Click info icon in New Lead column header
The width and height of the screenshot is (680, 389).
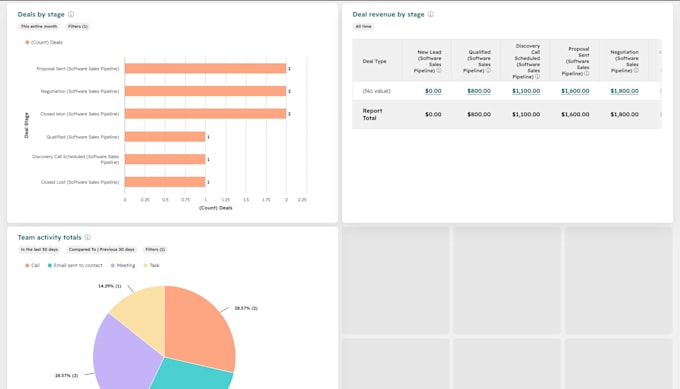(439, 70)
